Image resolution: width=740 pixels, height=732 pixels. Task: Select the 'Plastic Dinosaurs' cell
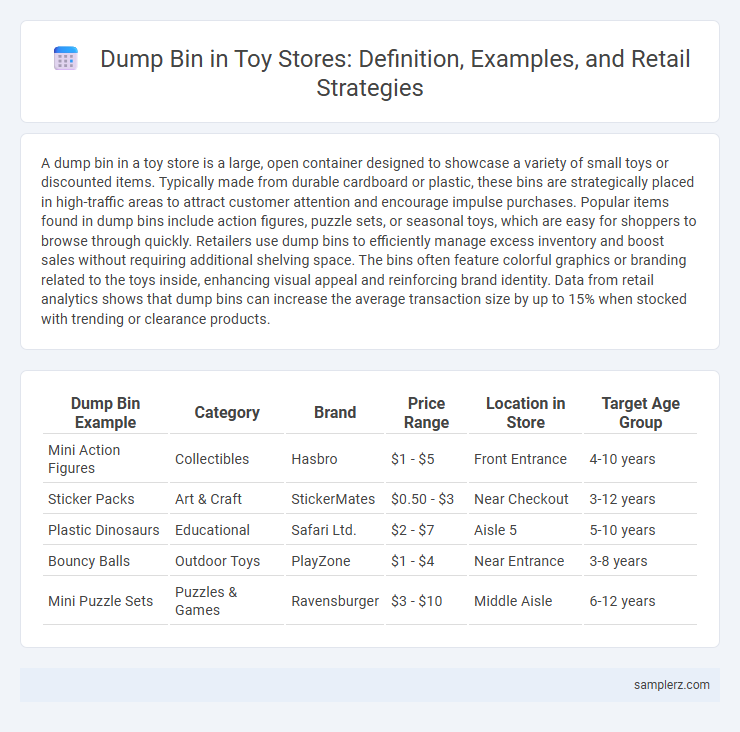(105, 530)
